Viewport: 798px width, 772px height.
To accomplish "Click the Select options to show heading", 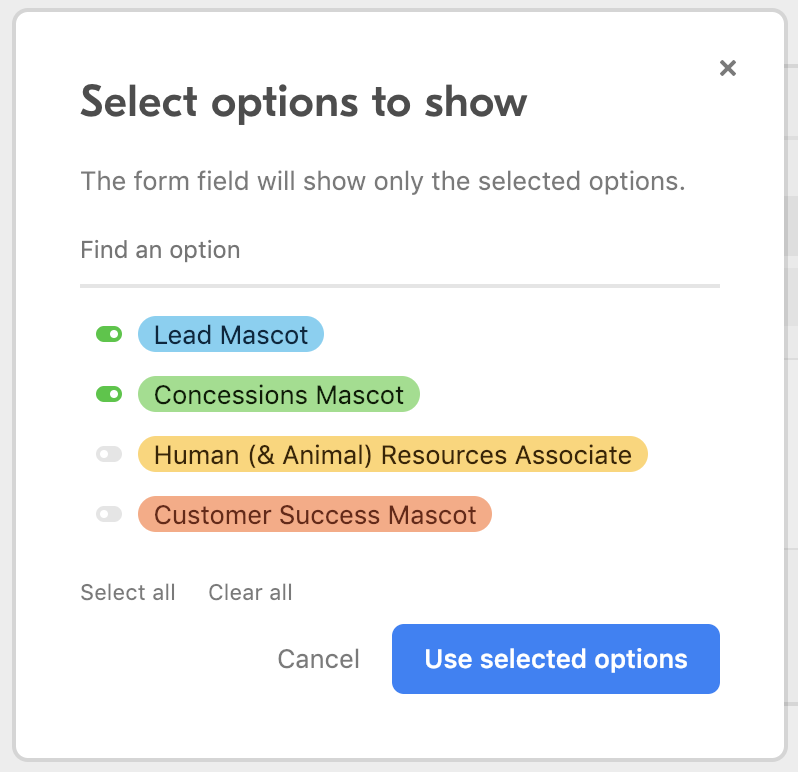I will click(304, 103).
